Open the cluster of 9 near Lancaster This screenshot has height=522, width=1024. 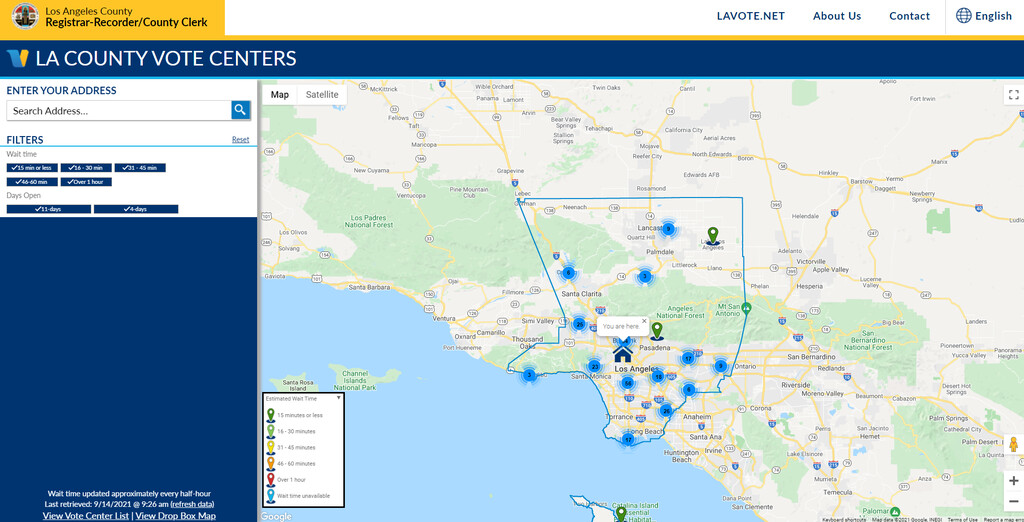pyautogui.click(x=667, y=229)
